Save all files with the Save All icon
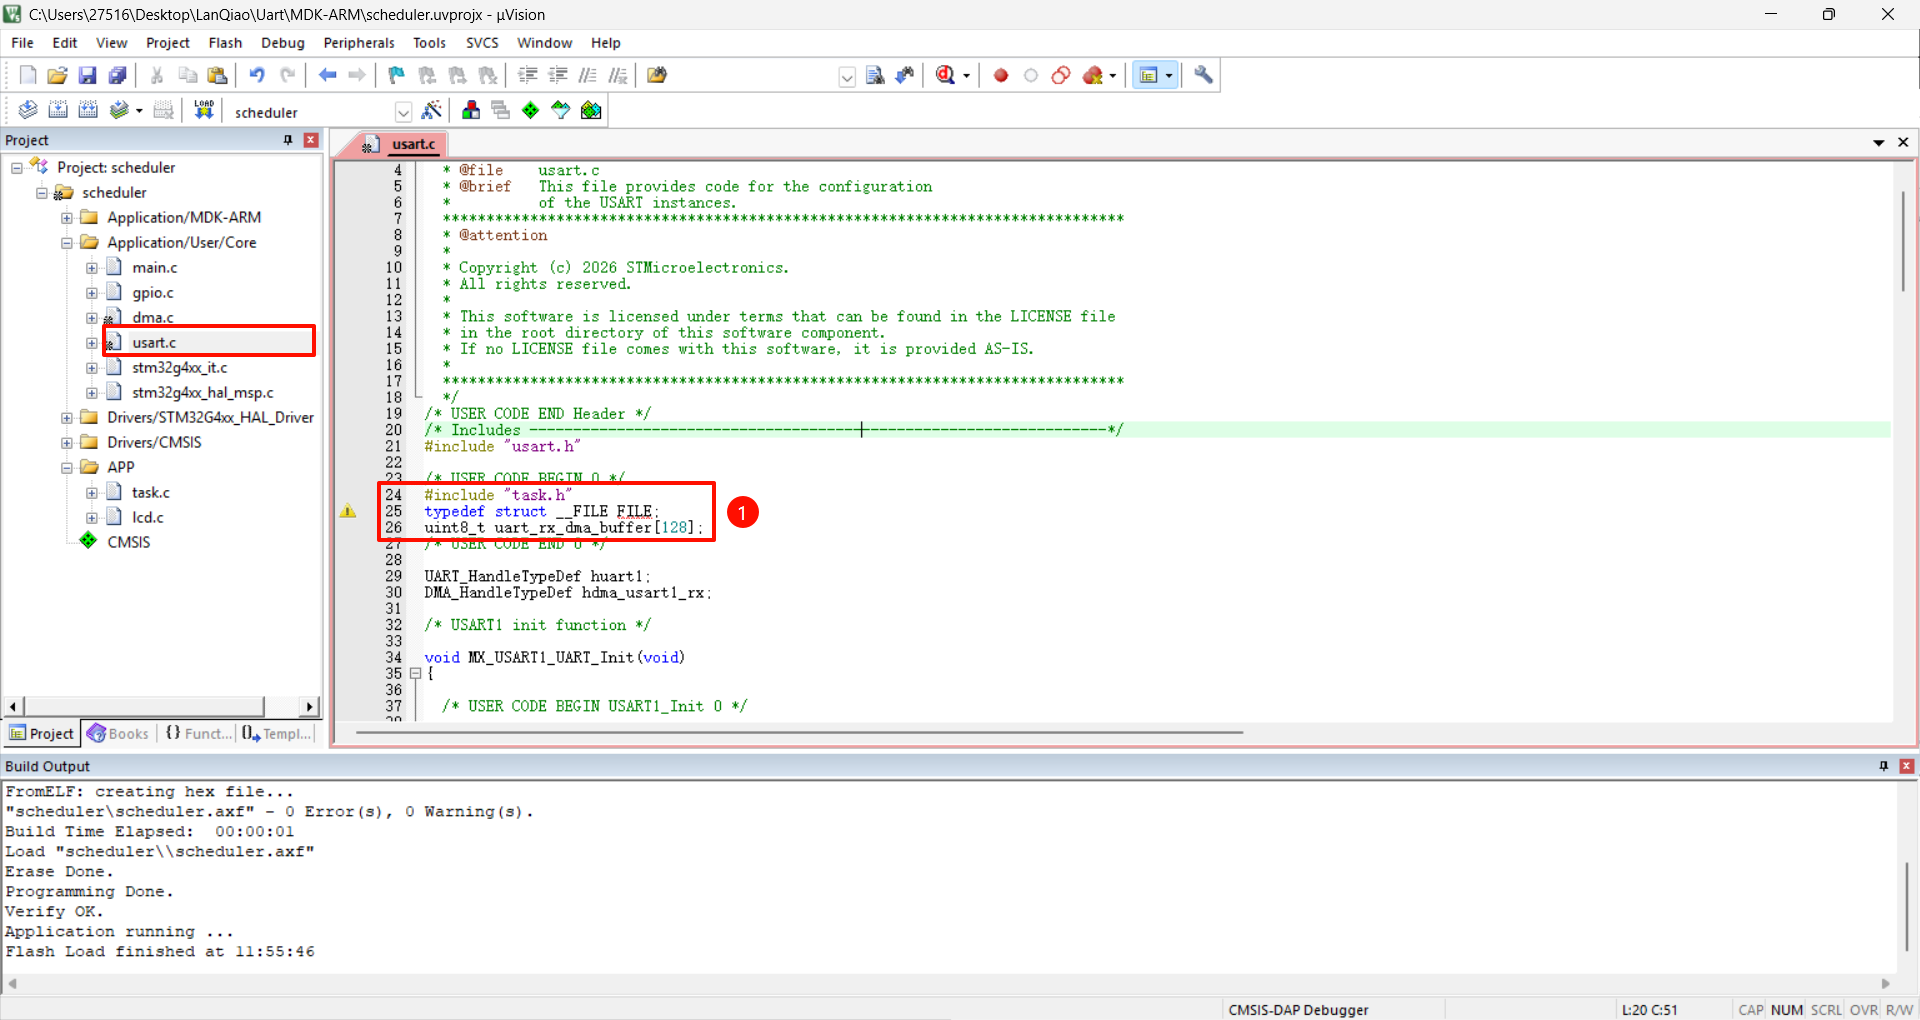The height and width of the screenshot is (1020, 1920). [x=118, y=75]
